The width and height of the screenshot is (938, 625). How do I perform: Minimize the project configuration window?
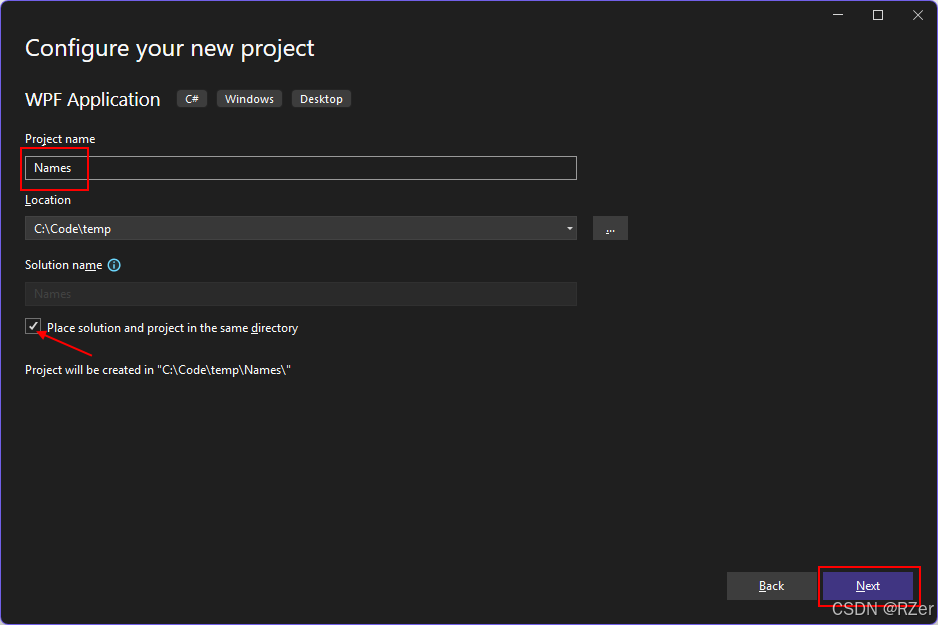tap(837, 15)
